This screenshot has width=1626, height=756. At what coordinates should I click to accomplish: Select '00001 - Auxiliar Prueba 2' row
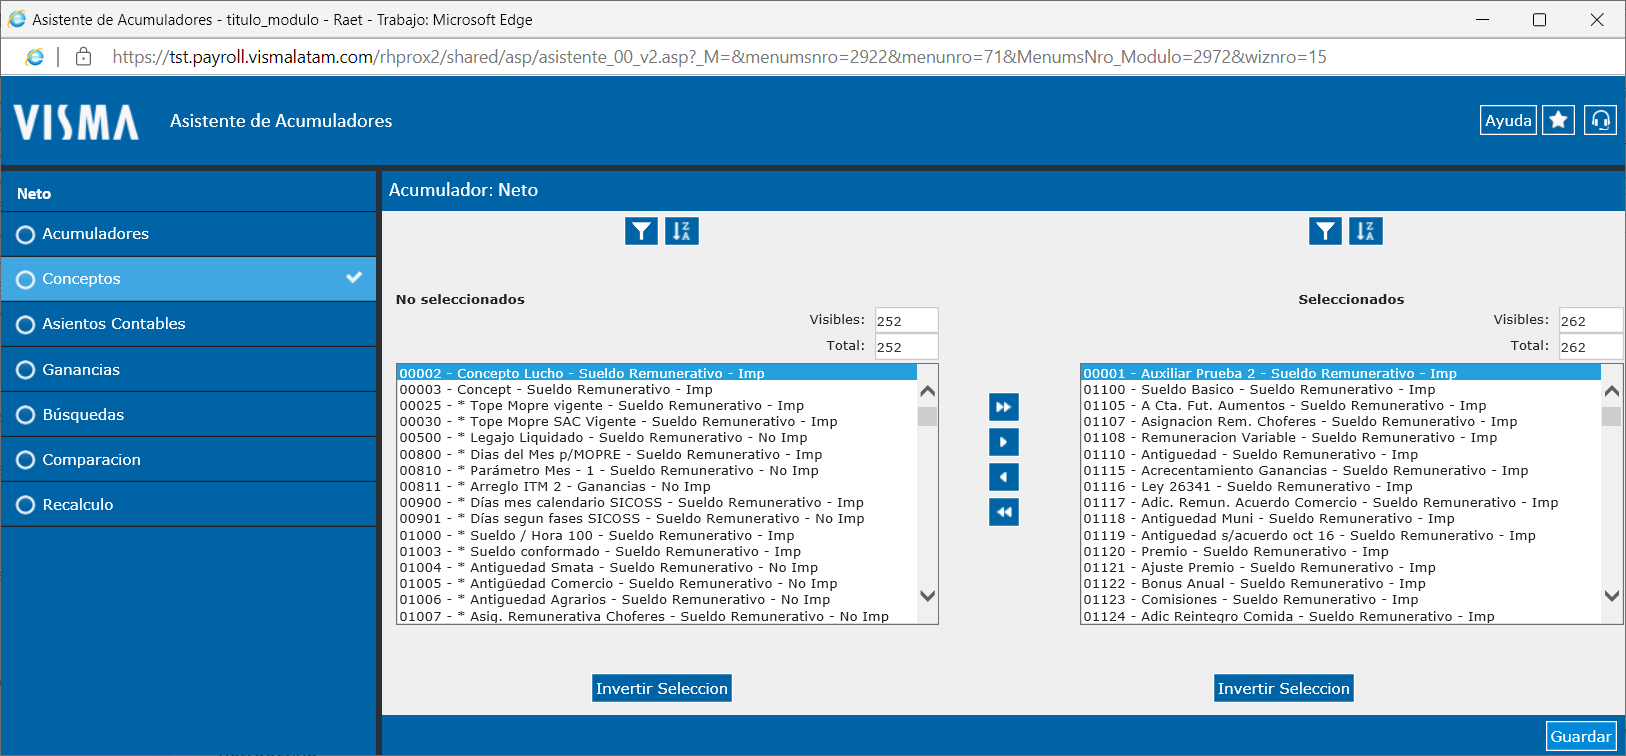click(x=1341, y=373)
